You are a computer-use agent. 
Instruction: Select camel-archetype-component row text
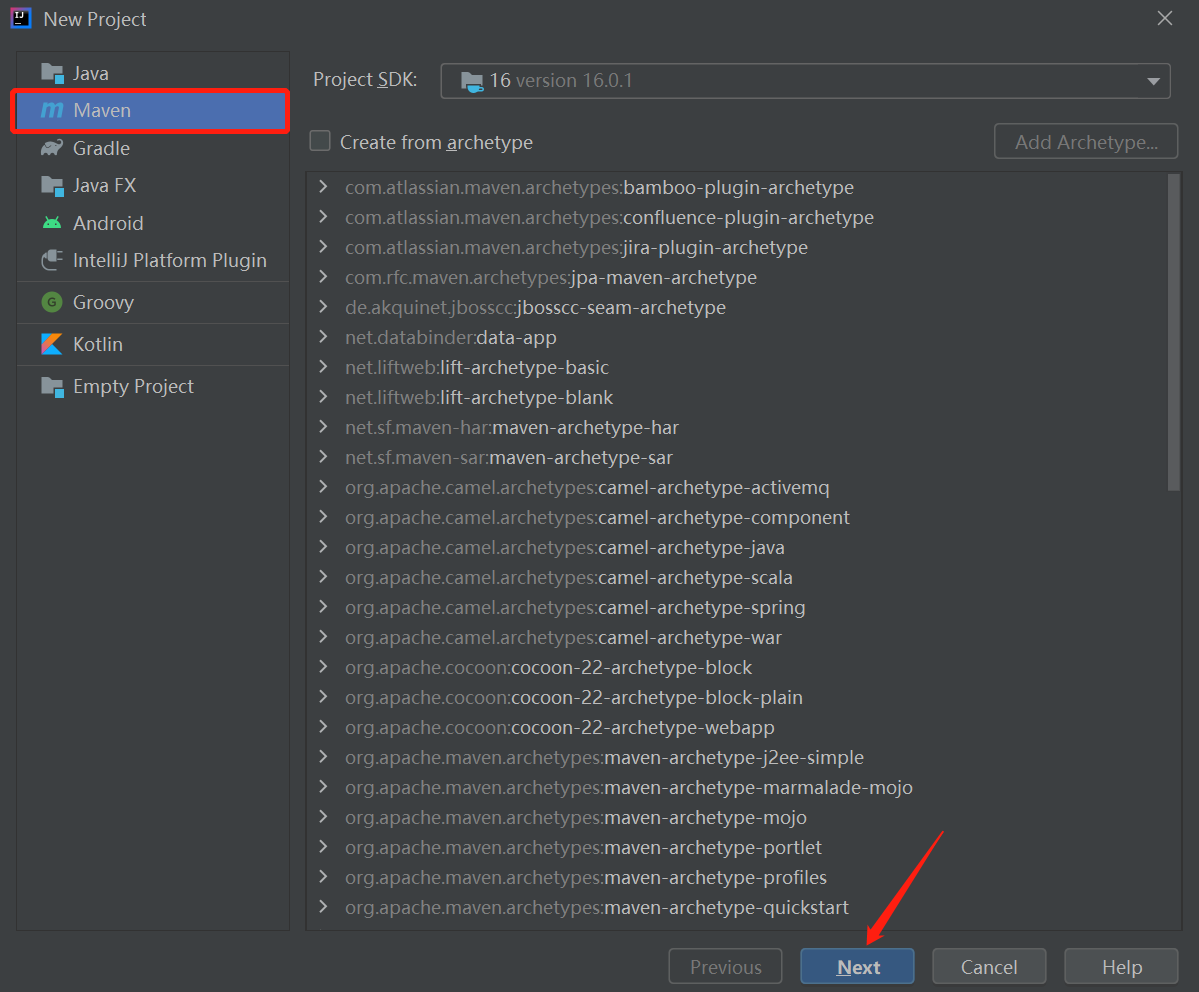coord(597,518)
